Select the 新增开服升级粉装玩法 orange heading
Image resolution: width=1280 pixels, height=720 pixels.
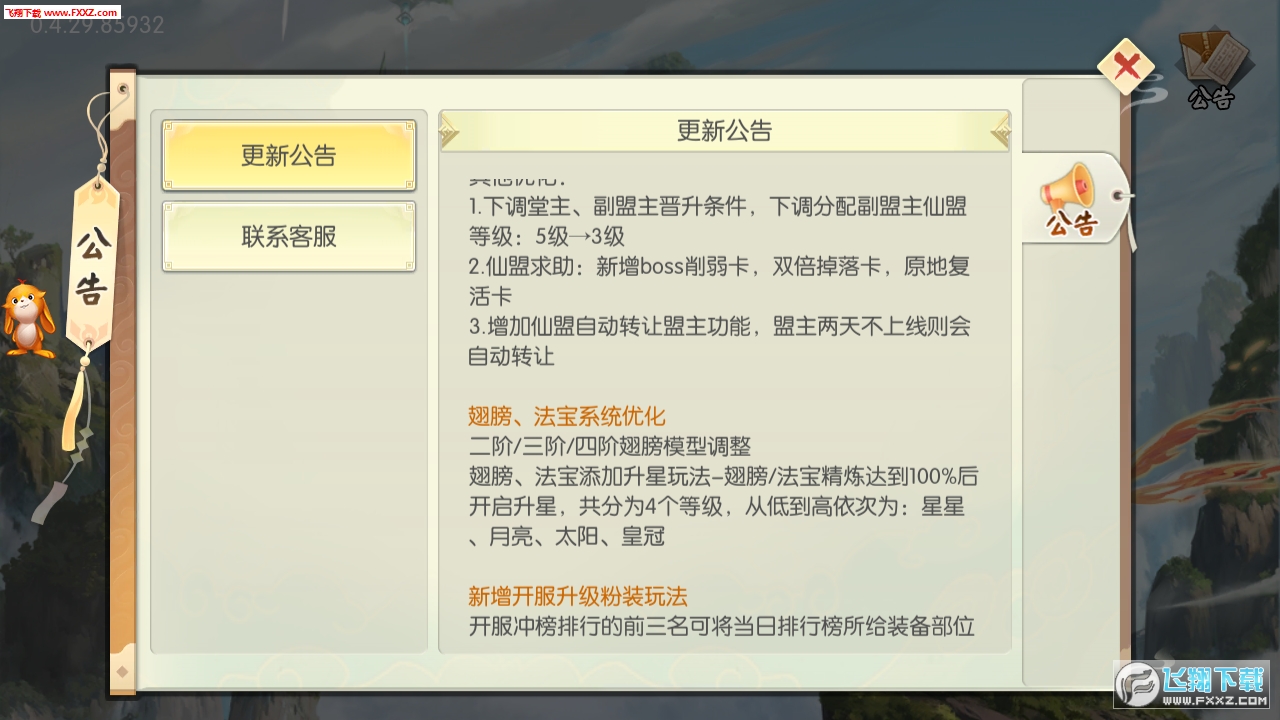(578, 597)
